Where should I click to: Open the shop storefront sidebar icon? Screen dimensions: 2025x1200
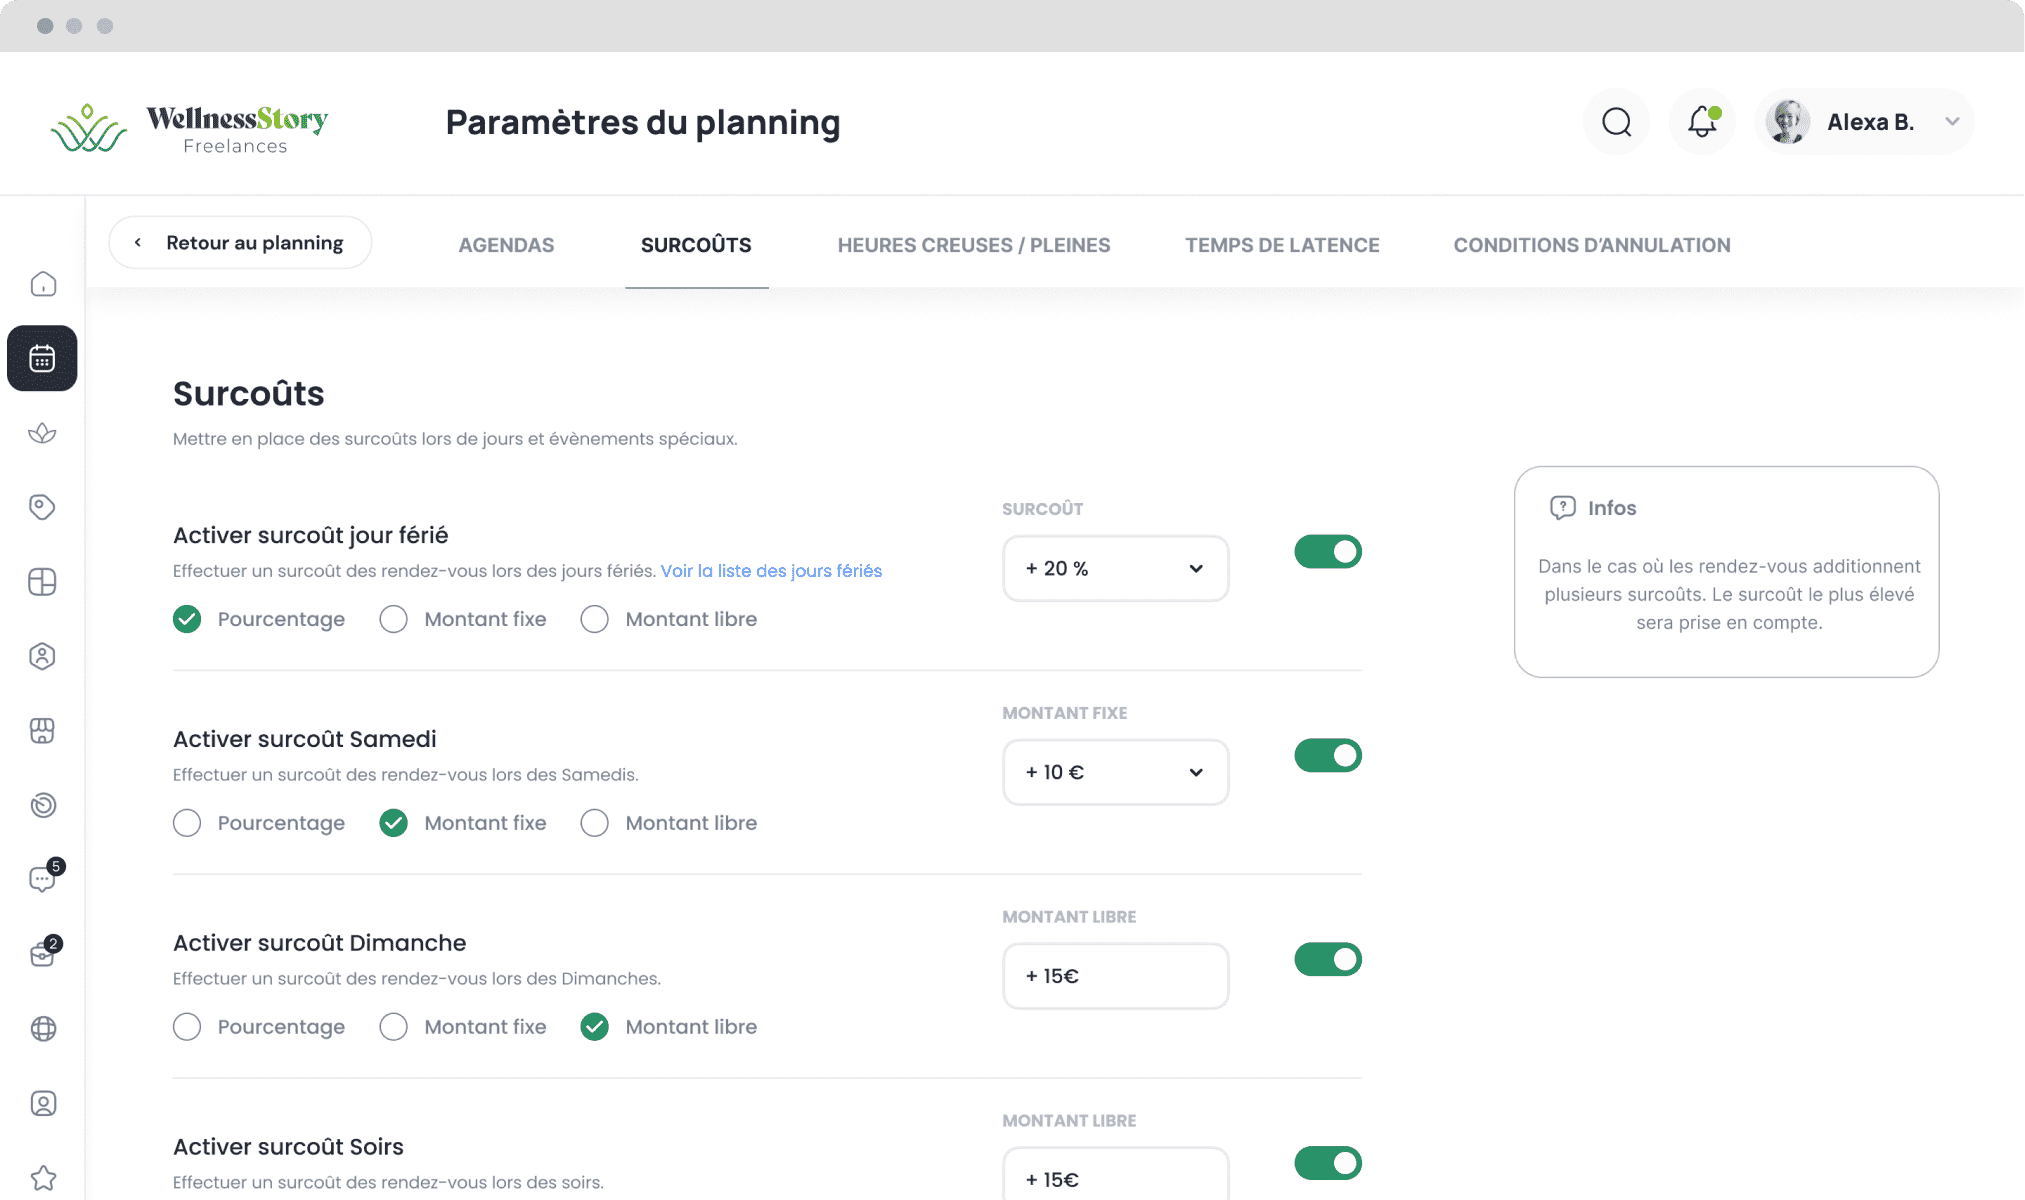pyautogui.click(x=42, y=731)
